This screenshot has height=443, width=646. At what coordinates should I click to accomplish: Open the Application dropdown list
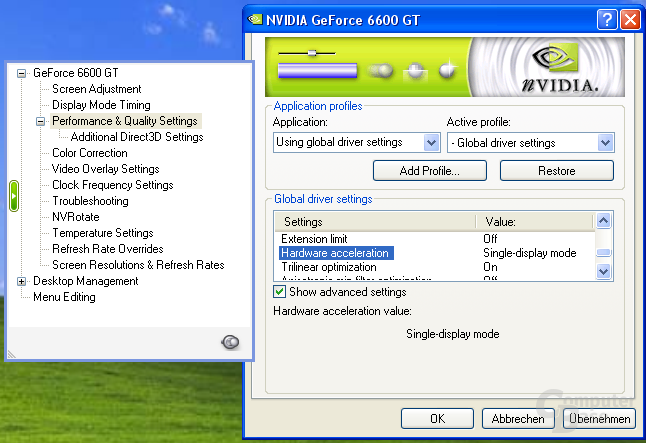[x=431, y=143]
